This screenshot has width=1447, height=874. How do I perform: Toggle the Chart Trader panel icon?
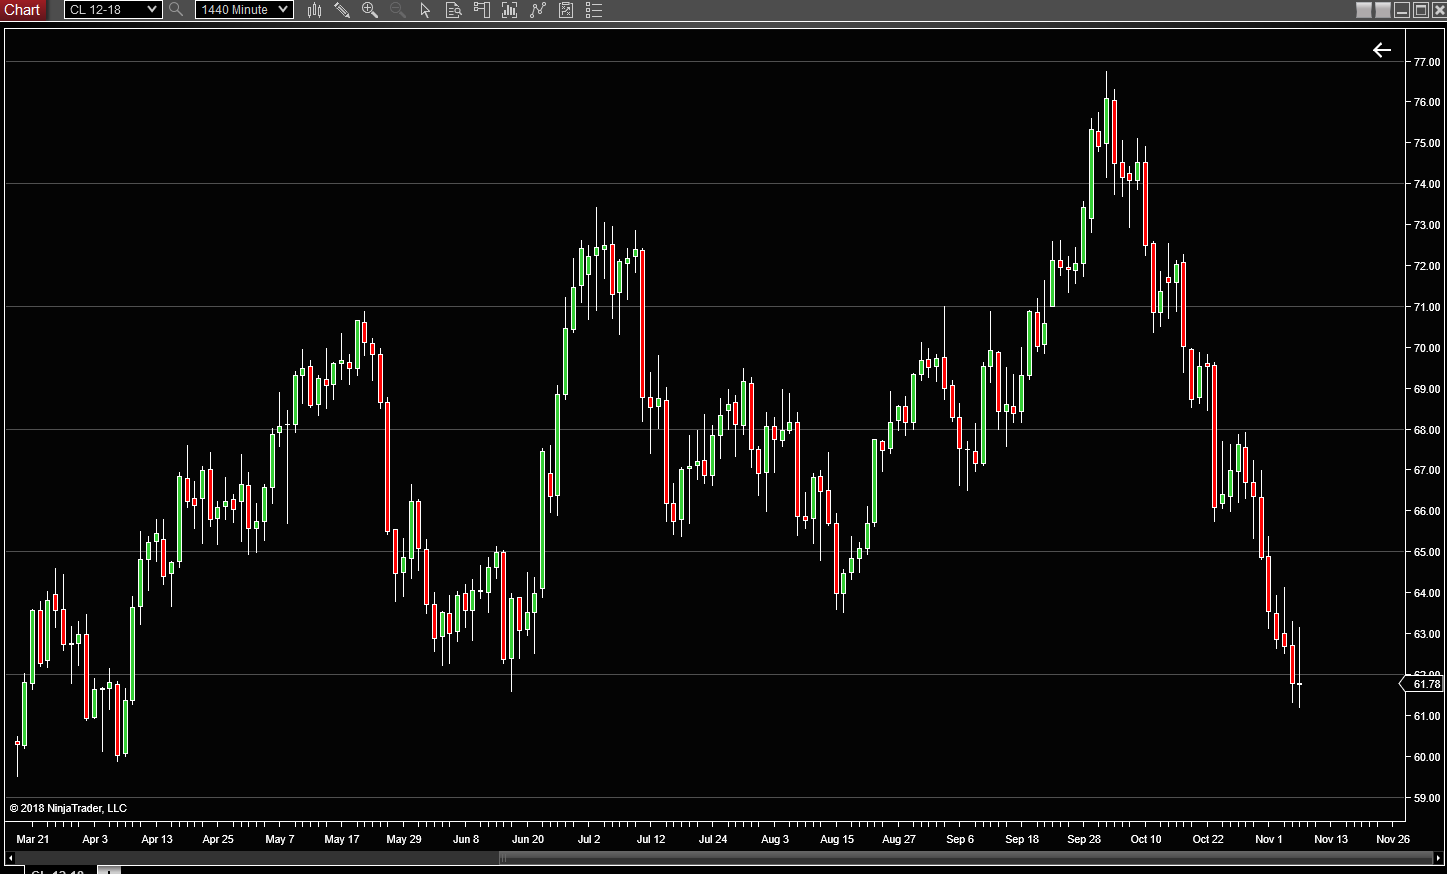(x=481, y=10)
